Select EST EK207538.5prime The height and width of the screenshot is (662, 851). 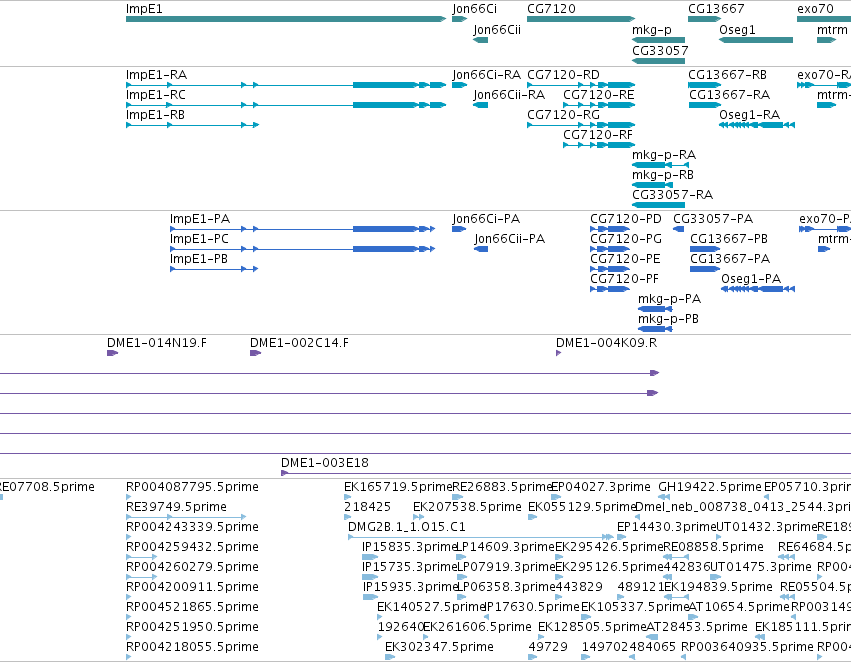click(418, 517)
